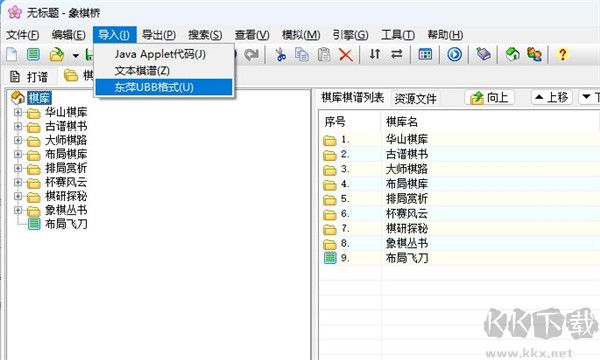Open the 引擎(G) menu
The width and height of the screenshot is (600, 360).
click(x=350, y=35)
